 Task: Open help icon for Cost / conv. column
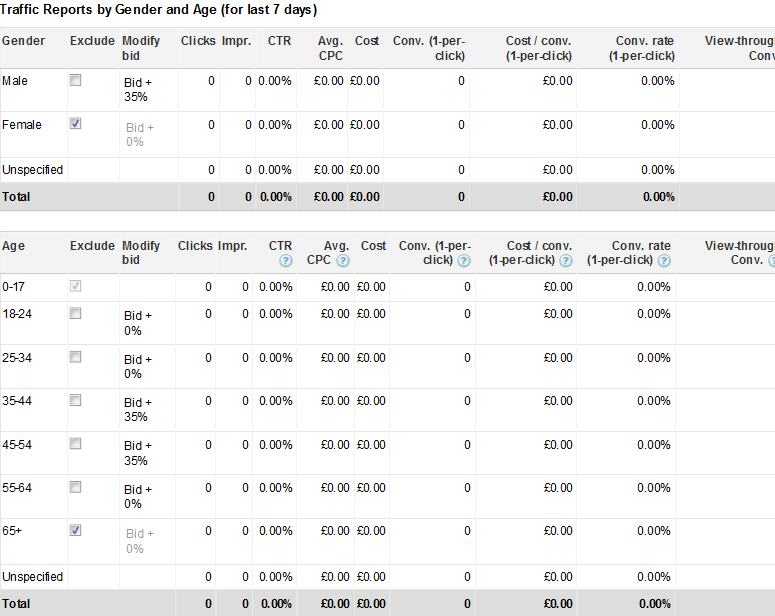click(566, 261)
